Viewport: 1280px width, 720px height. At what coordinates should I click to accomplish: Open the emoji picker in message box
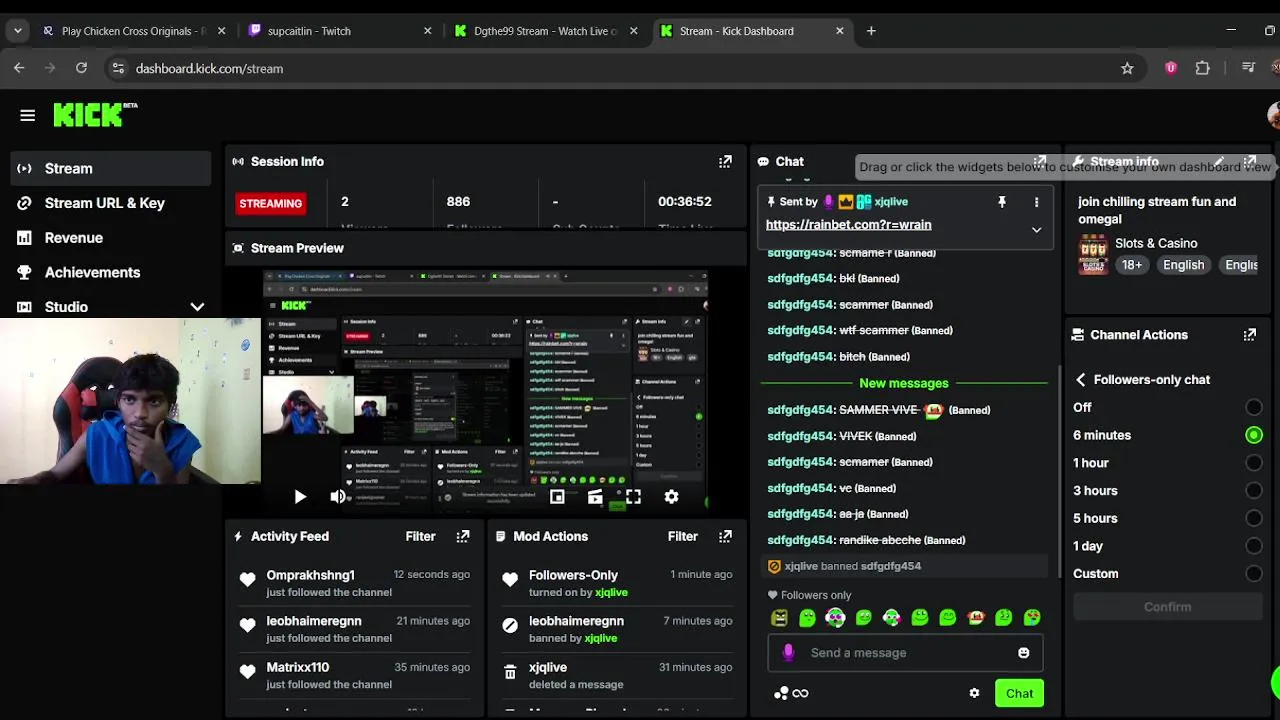coord(1023,653)
